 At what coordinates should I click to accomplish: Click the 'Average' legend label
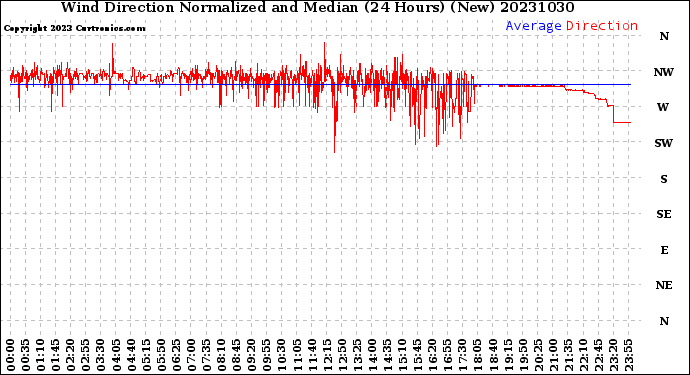(x=533, y=26)
